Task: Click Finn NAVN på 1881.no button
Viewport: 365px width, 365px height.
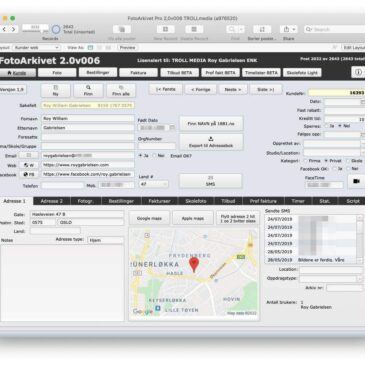Action: click(211, 123)
